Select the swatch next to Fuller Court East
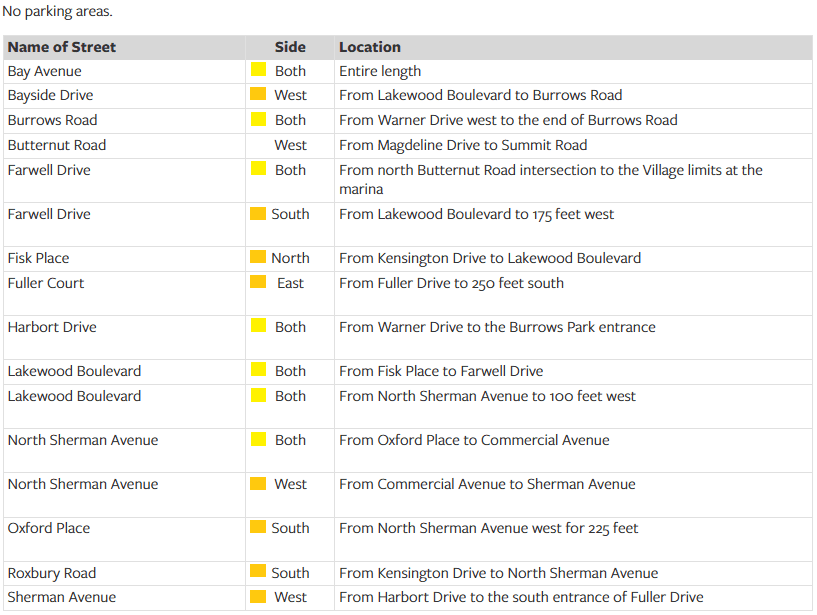Image resolution: width=817 pixels, height=615 pixels. pyautogui.click(x=258, y=282)
